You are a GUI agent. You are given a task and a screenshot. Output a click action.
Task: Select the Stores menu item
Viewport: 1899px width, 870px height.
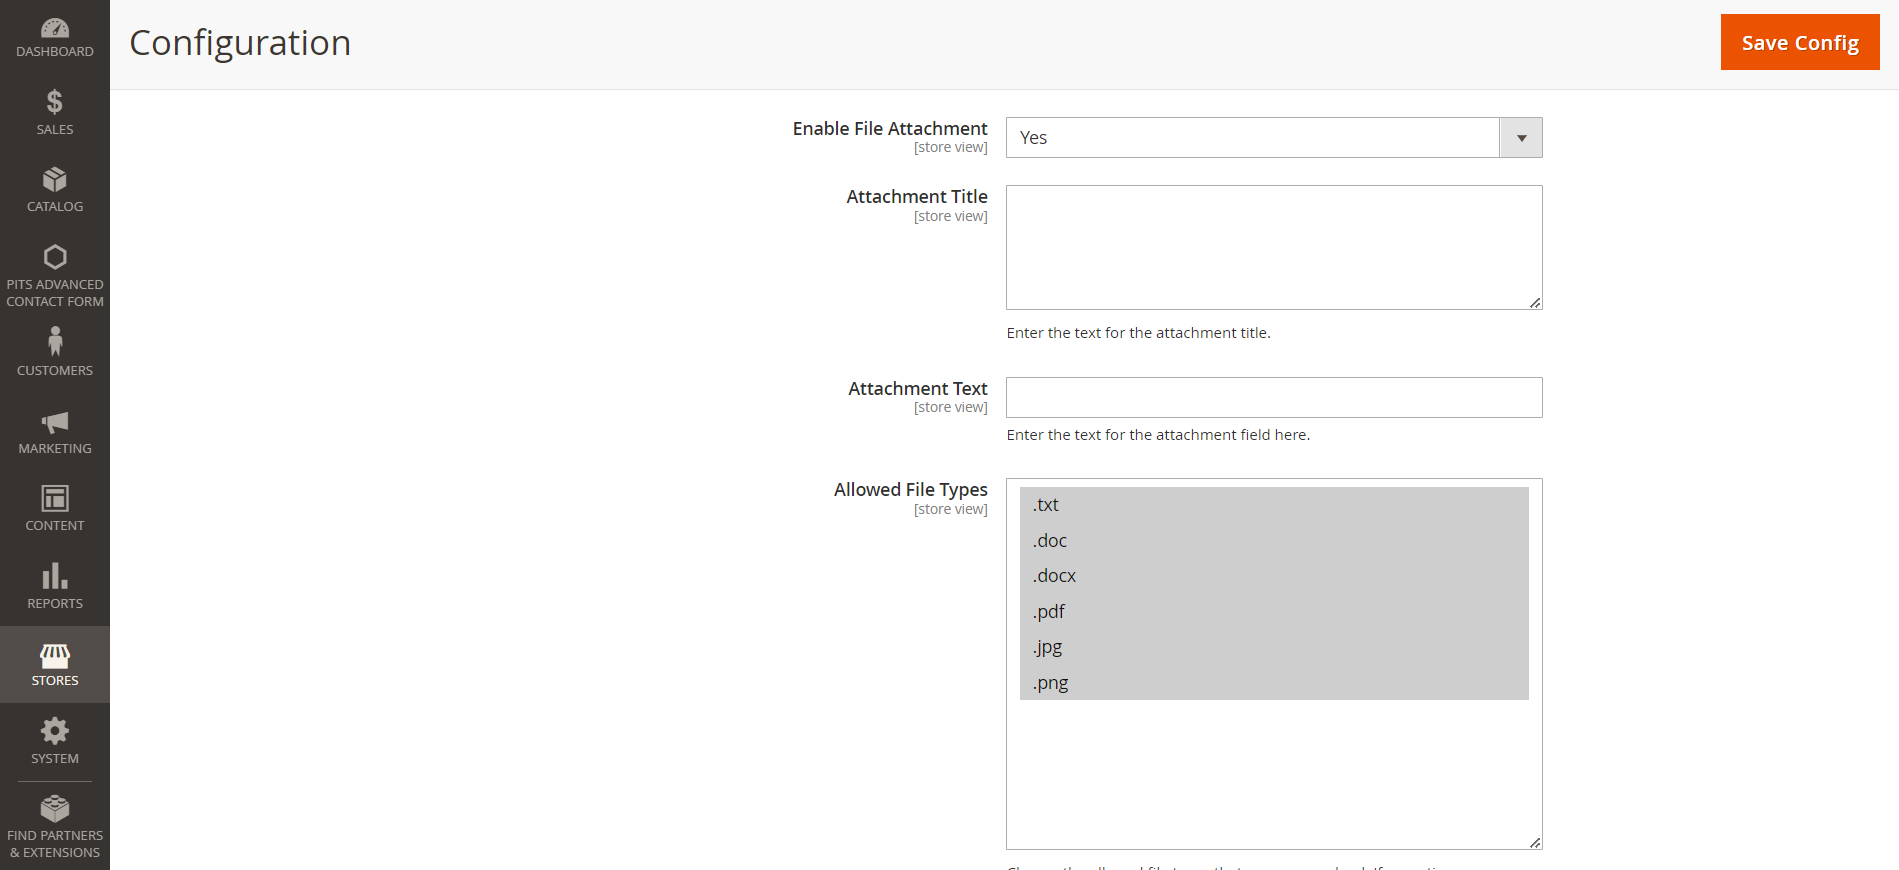coord(55,665)
